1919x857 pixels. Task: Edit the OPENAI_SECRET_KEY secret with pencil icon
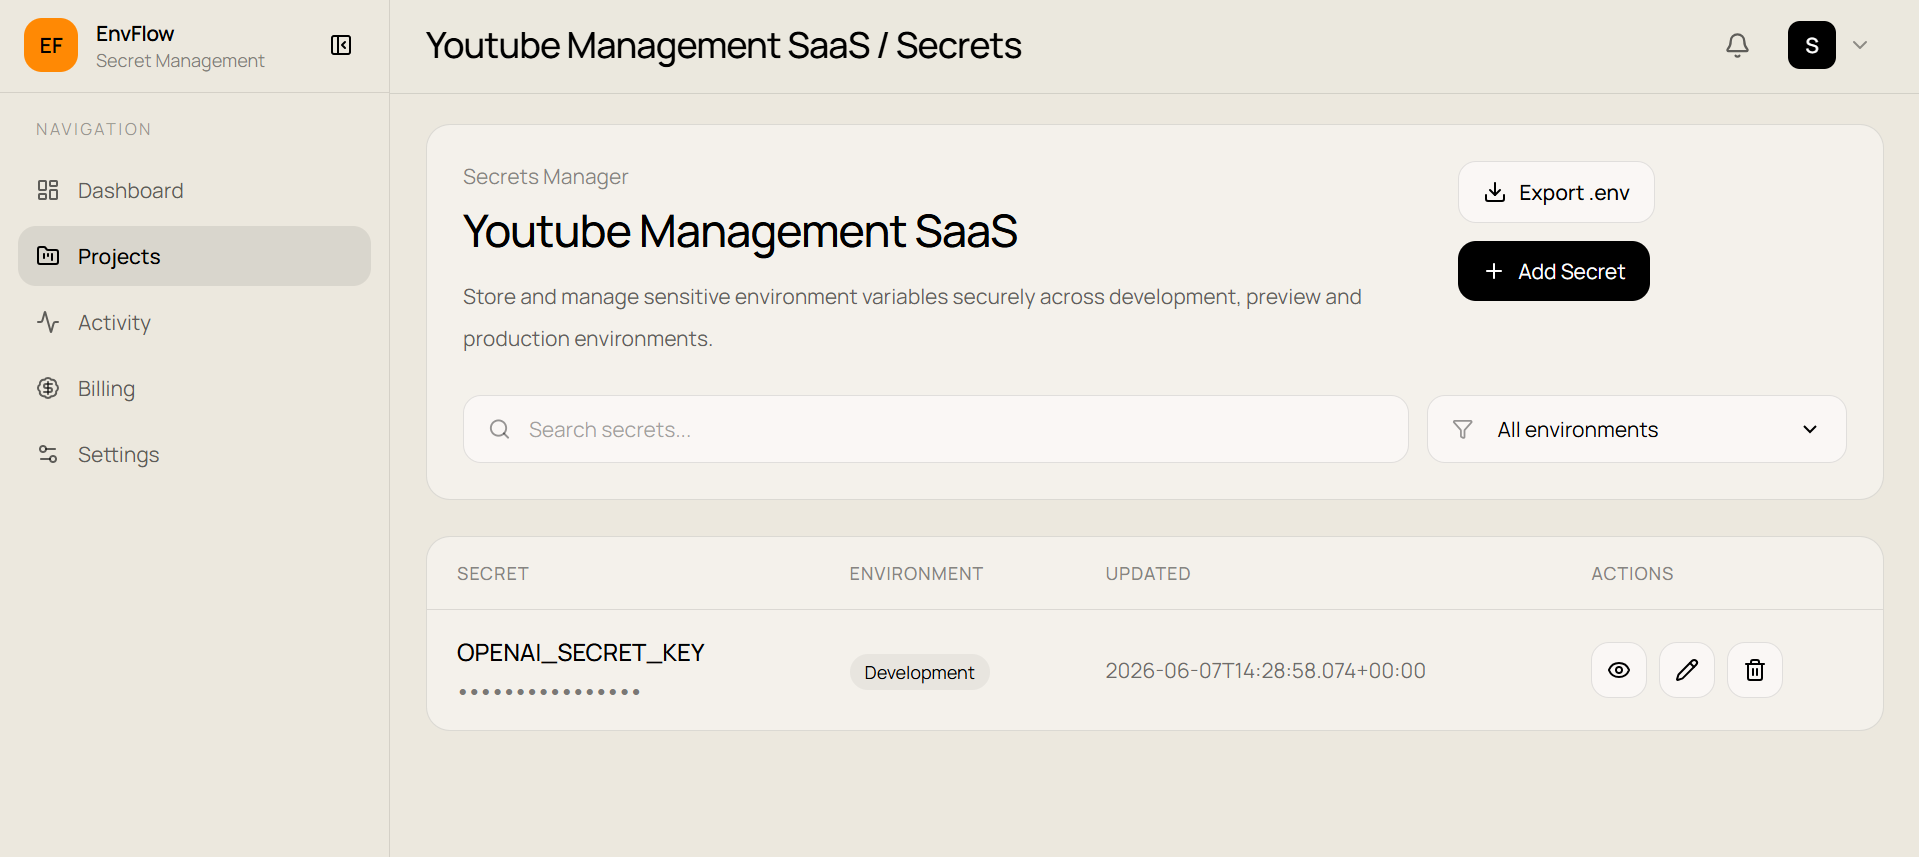point(1686,670)
